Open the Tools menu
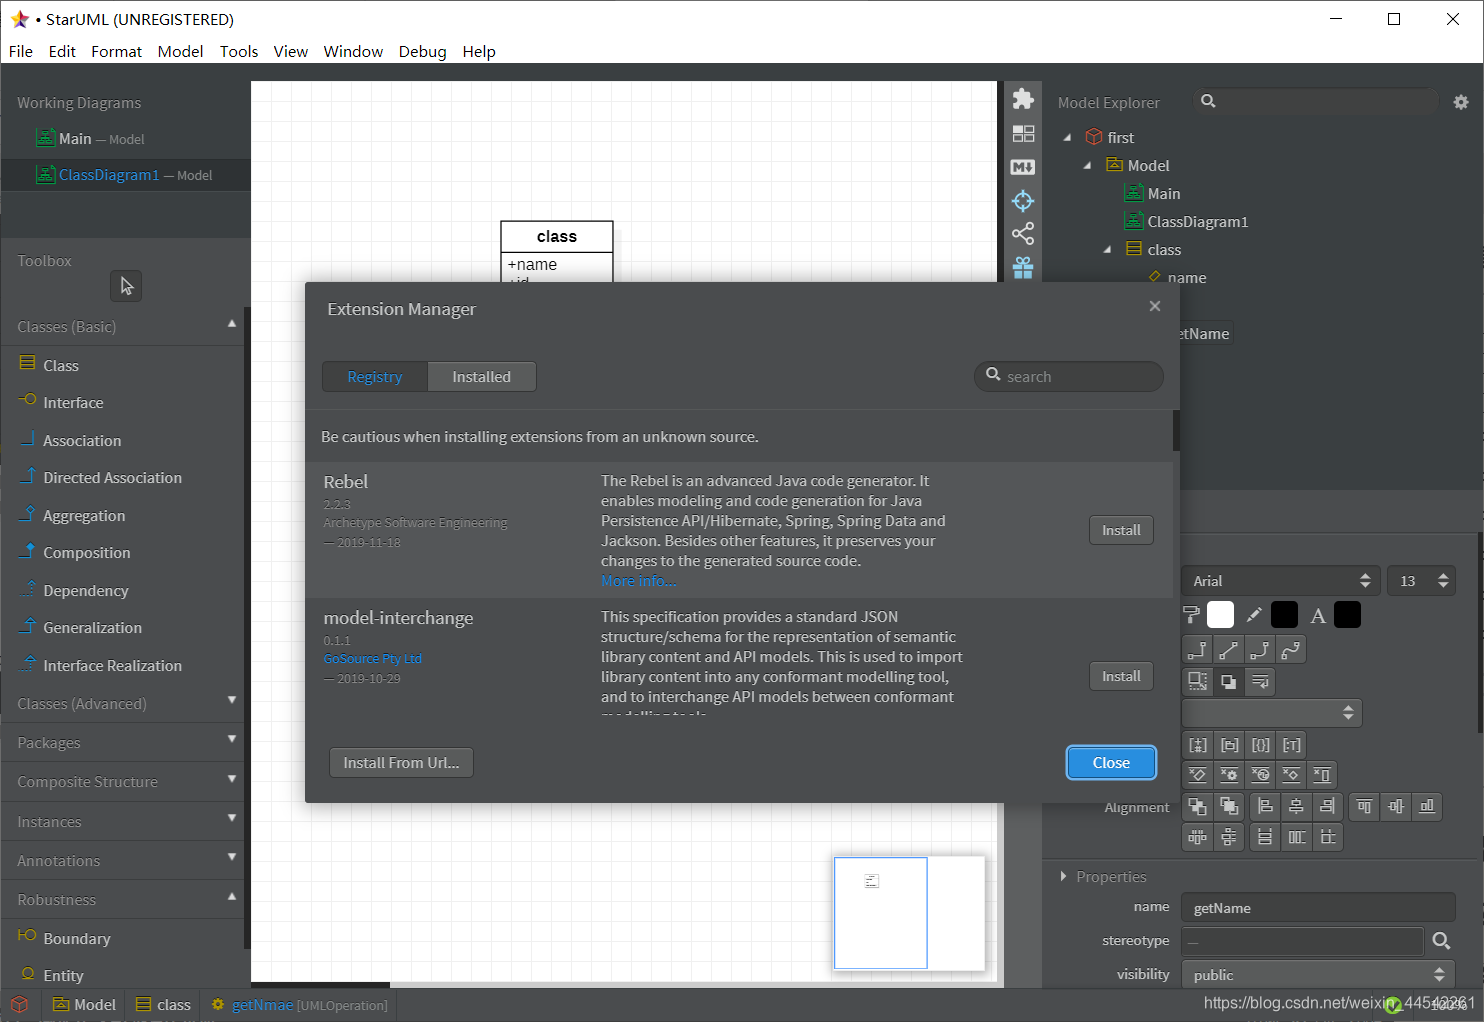 [x=239, y=51]
